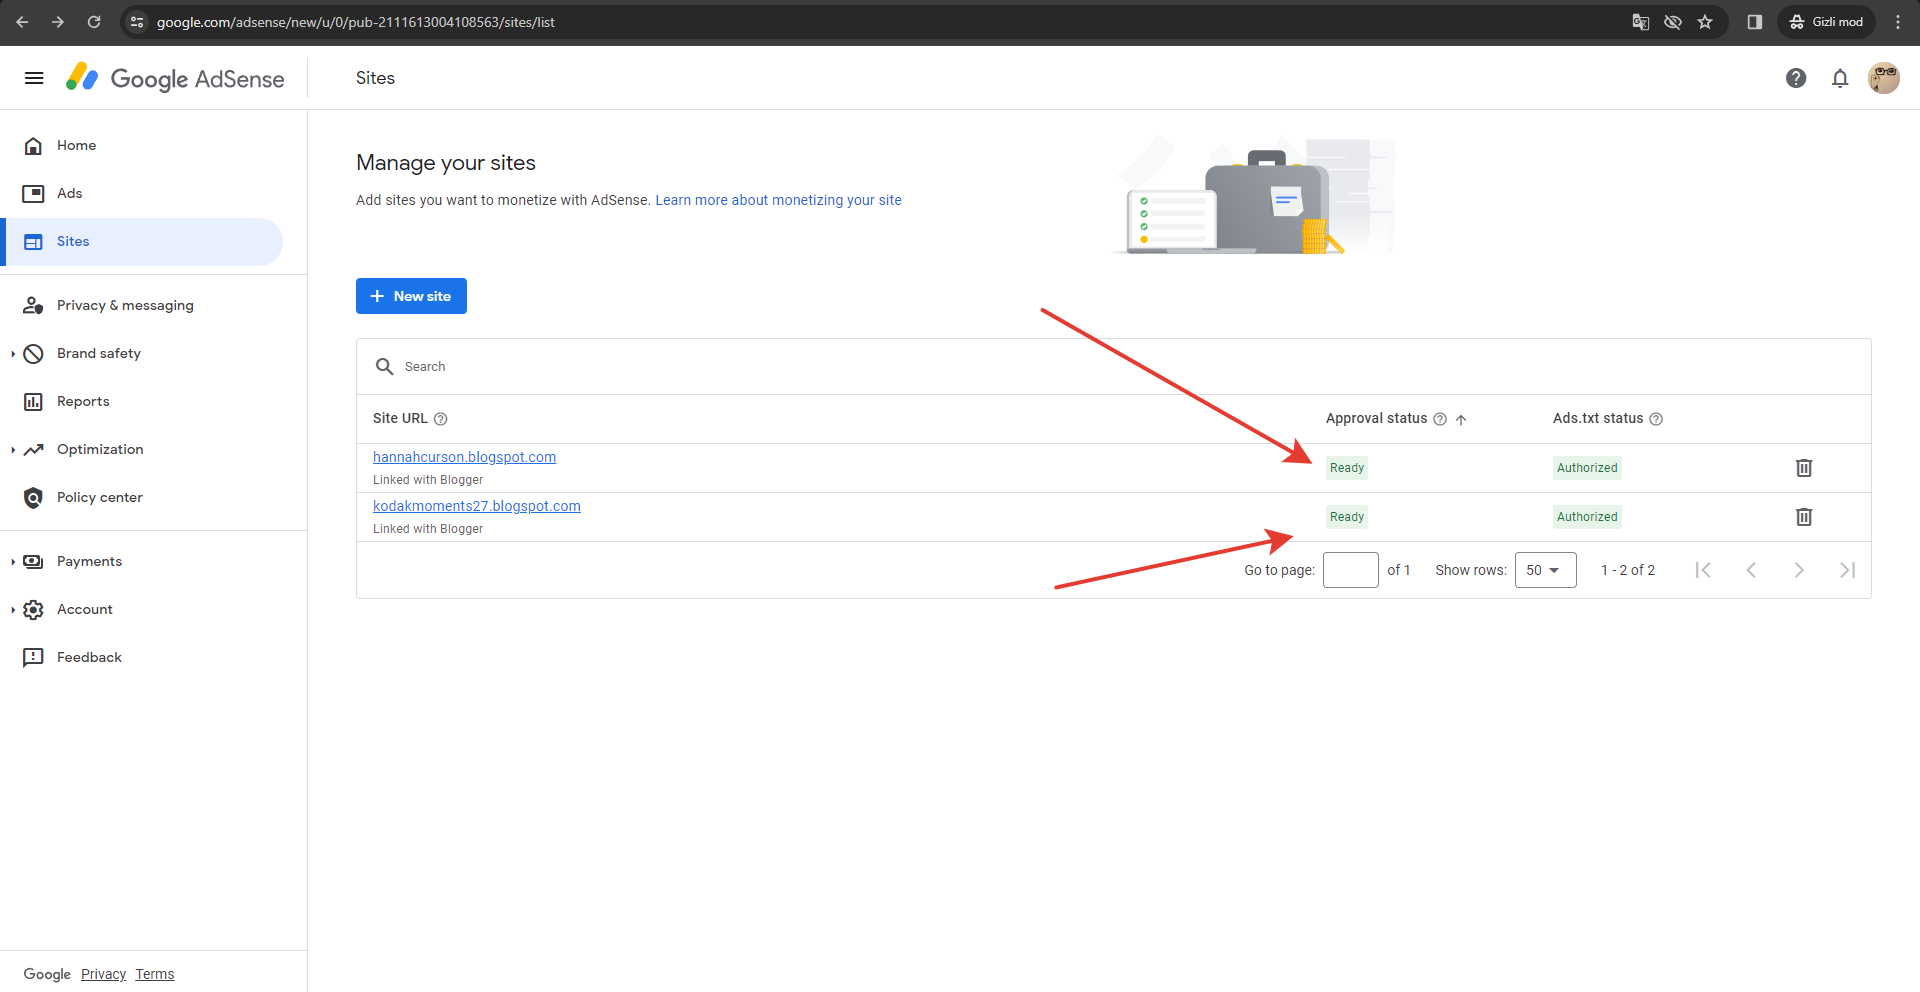Click the Ads.txt status column header
This screenshot has width=1920, height=992.
1598,419
